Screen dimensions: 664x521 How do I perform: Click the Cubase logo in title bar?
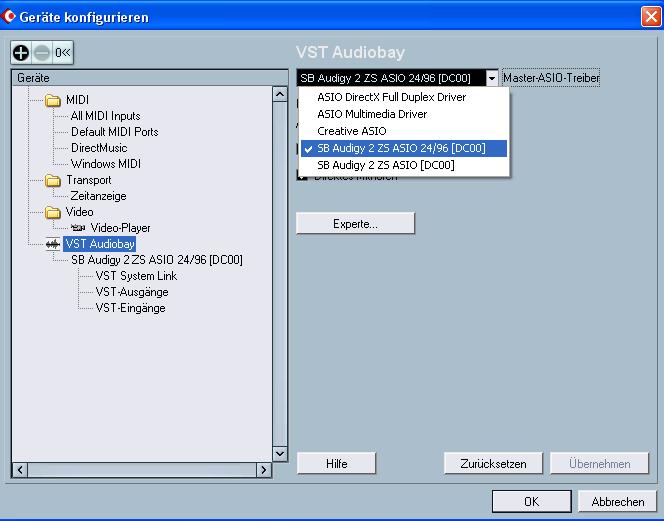pyautogui.click(x=8, y=16)
